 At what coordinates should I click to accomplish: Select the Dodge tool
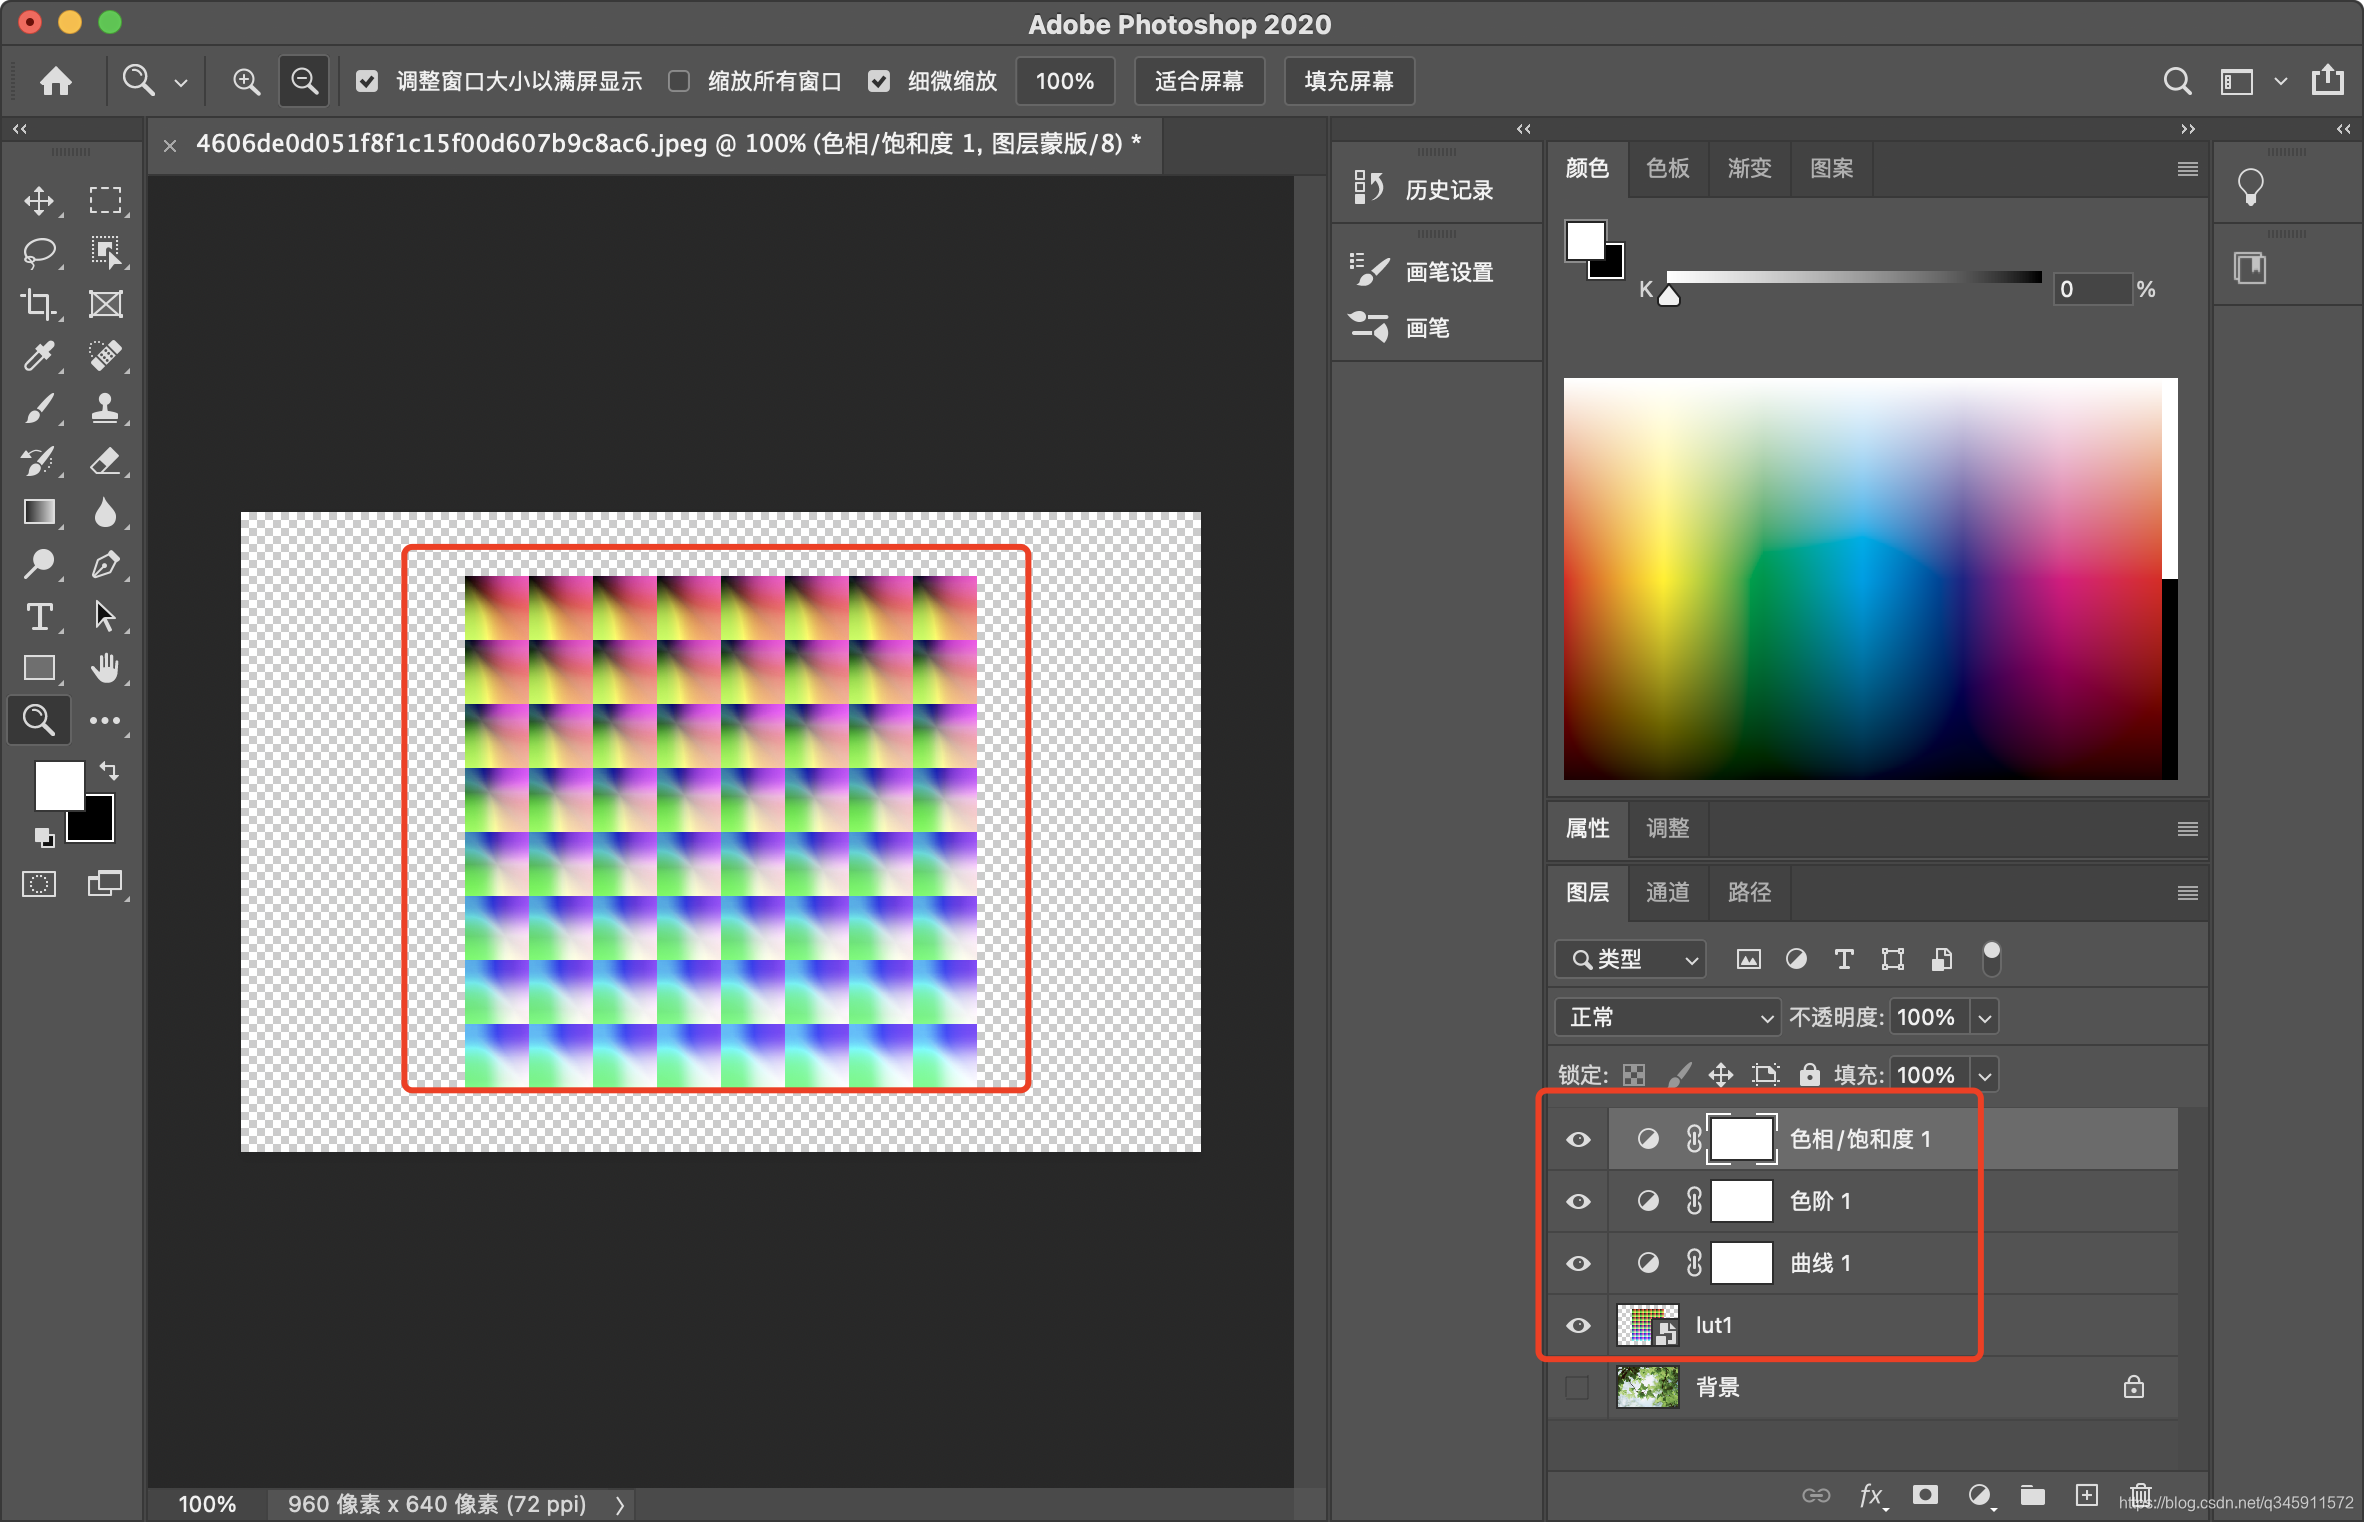coord(39,564)
